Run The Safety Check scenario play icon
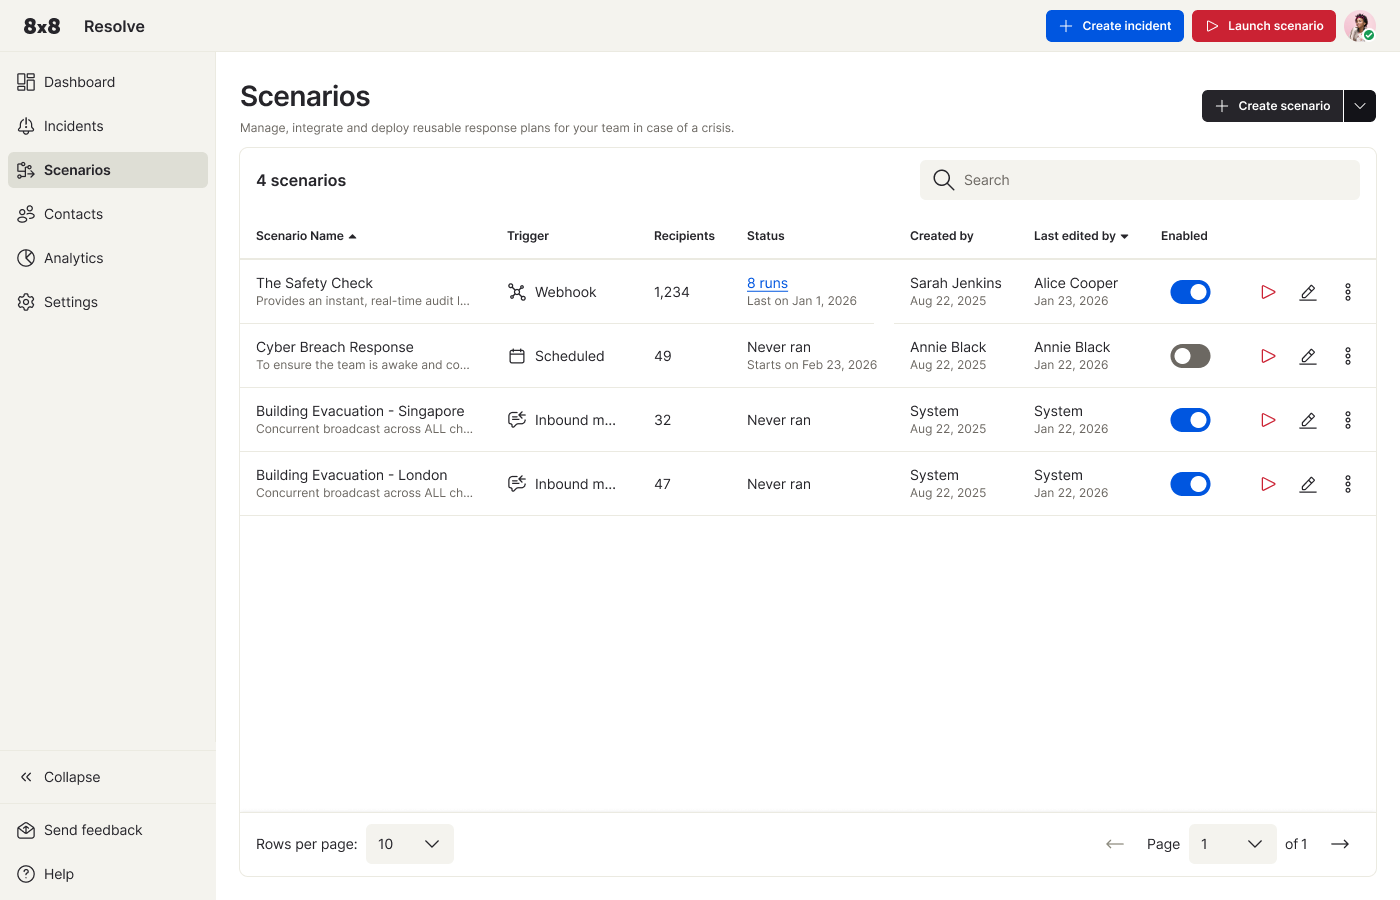The image size is (1400, 900). [1268, 292]
